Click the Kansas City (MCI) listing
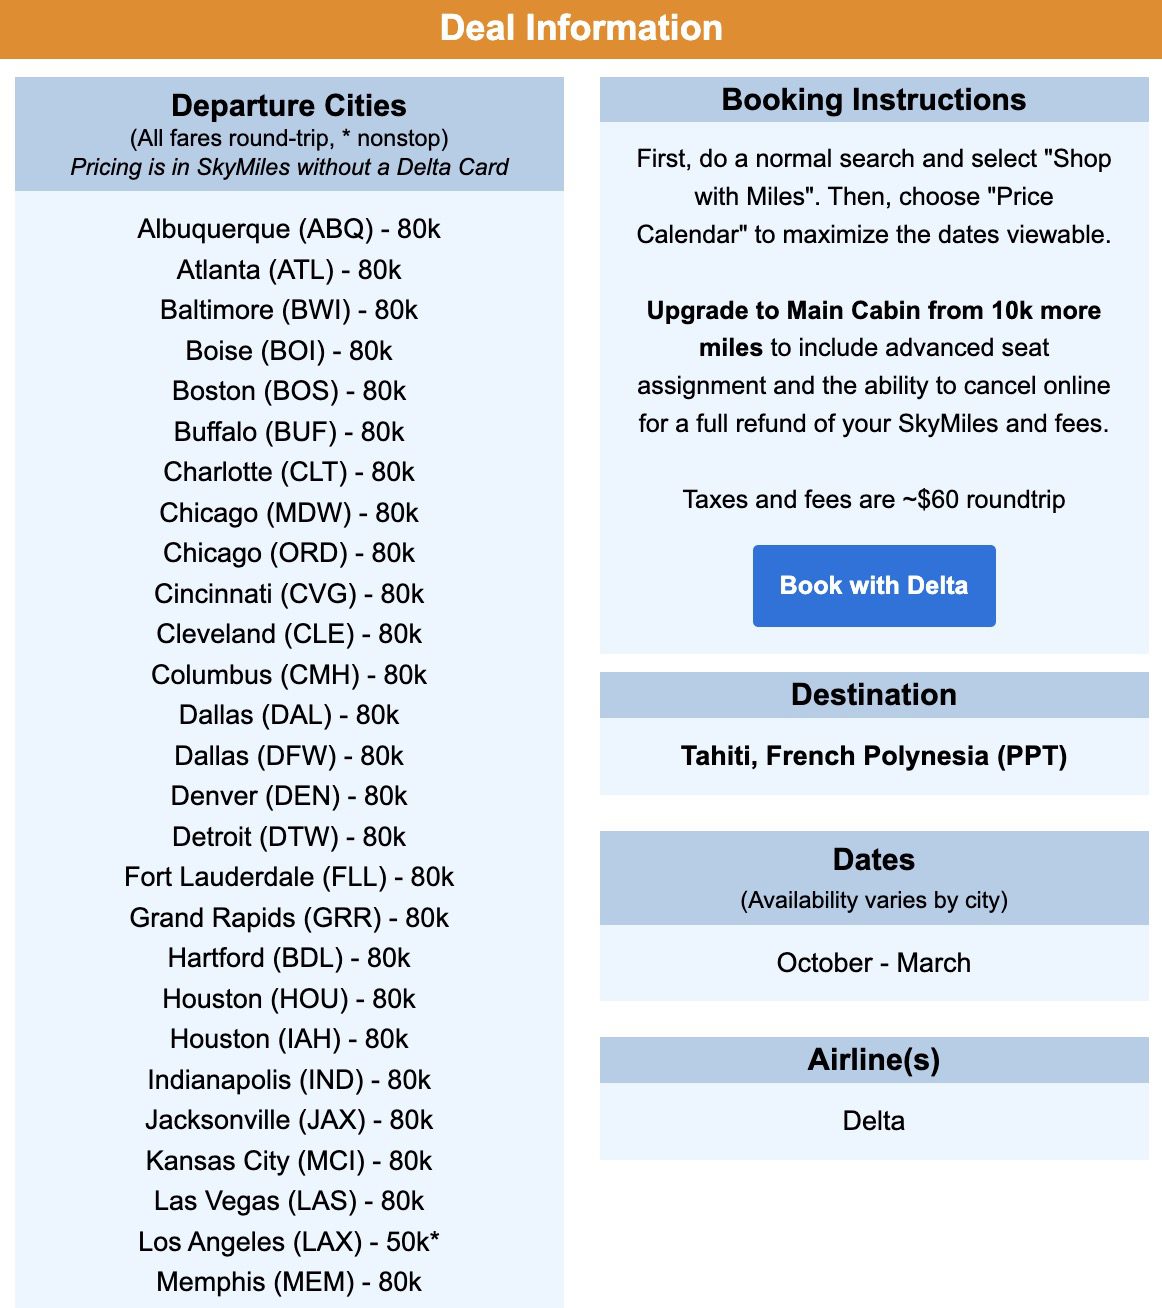The width and height of the screenshot is (1162, 1308). coord(289,1160)
